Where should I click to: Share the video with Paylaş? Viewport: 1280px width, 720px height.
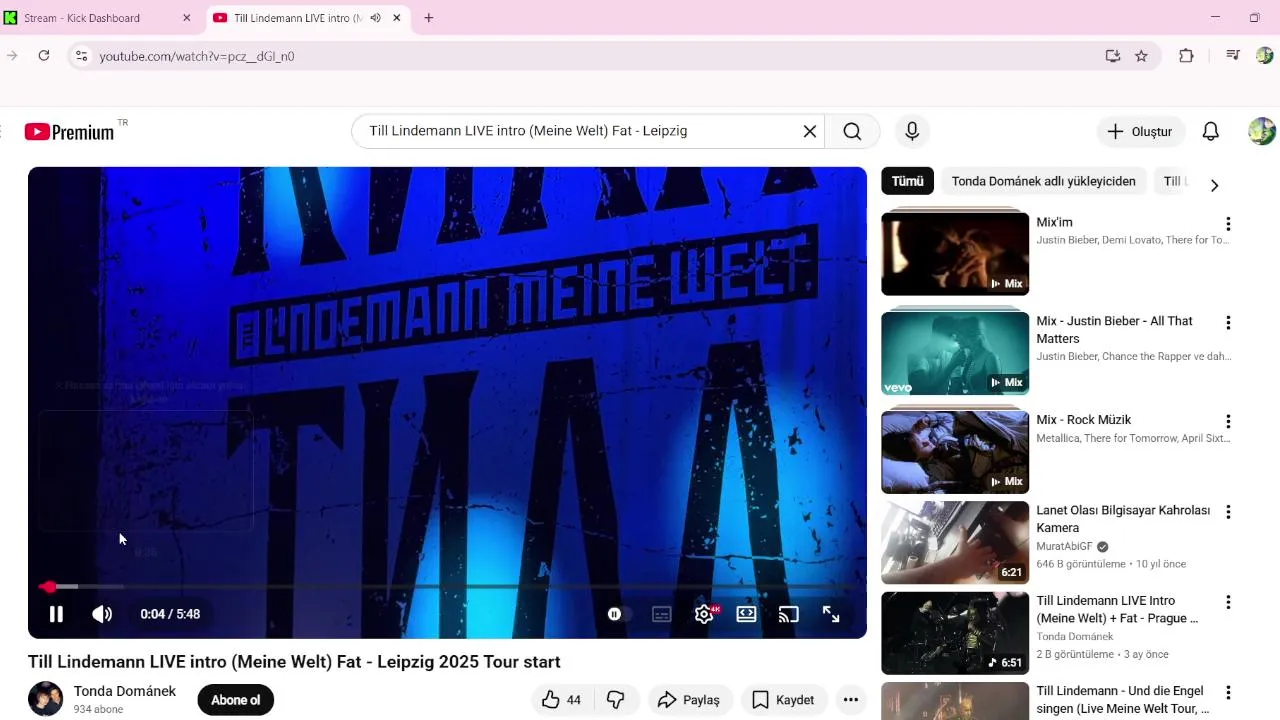(x=689, y=700)
